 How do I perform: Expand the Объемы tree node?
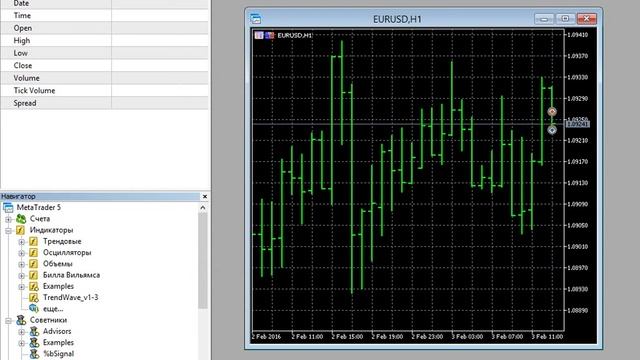22,264
